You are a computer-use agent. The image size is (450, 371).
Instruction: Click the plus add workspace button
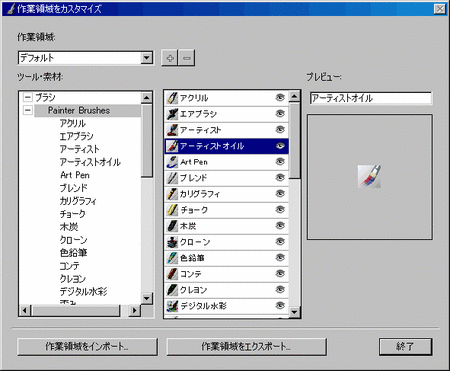[x=170, y=58]
